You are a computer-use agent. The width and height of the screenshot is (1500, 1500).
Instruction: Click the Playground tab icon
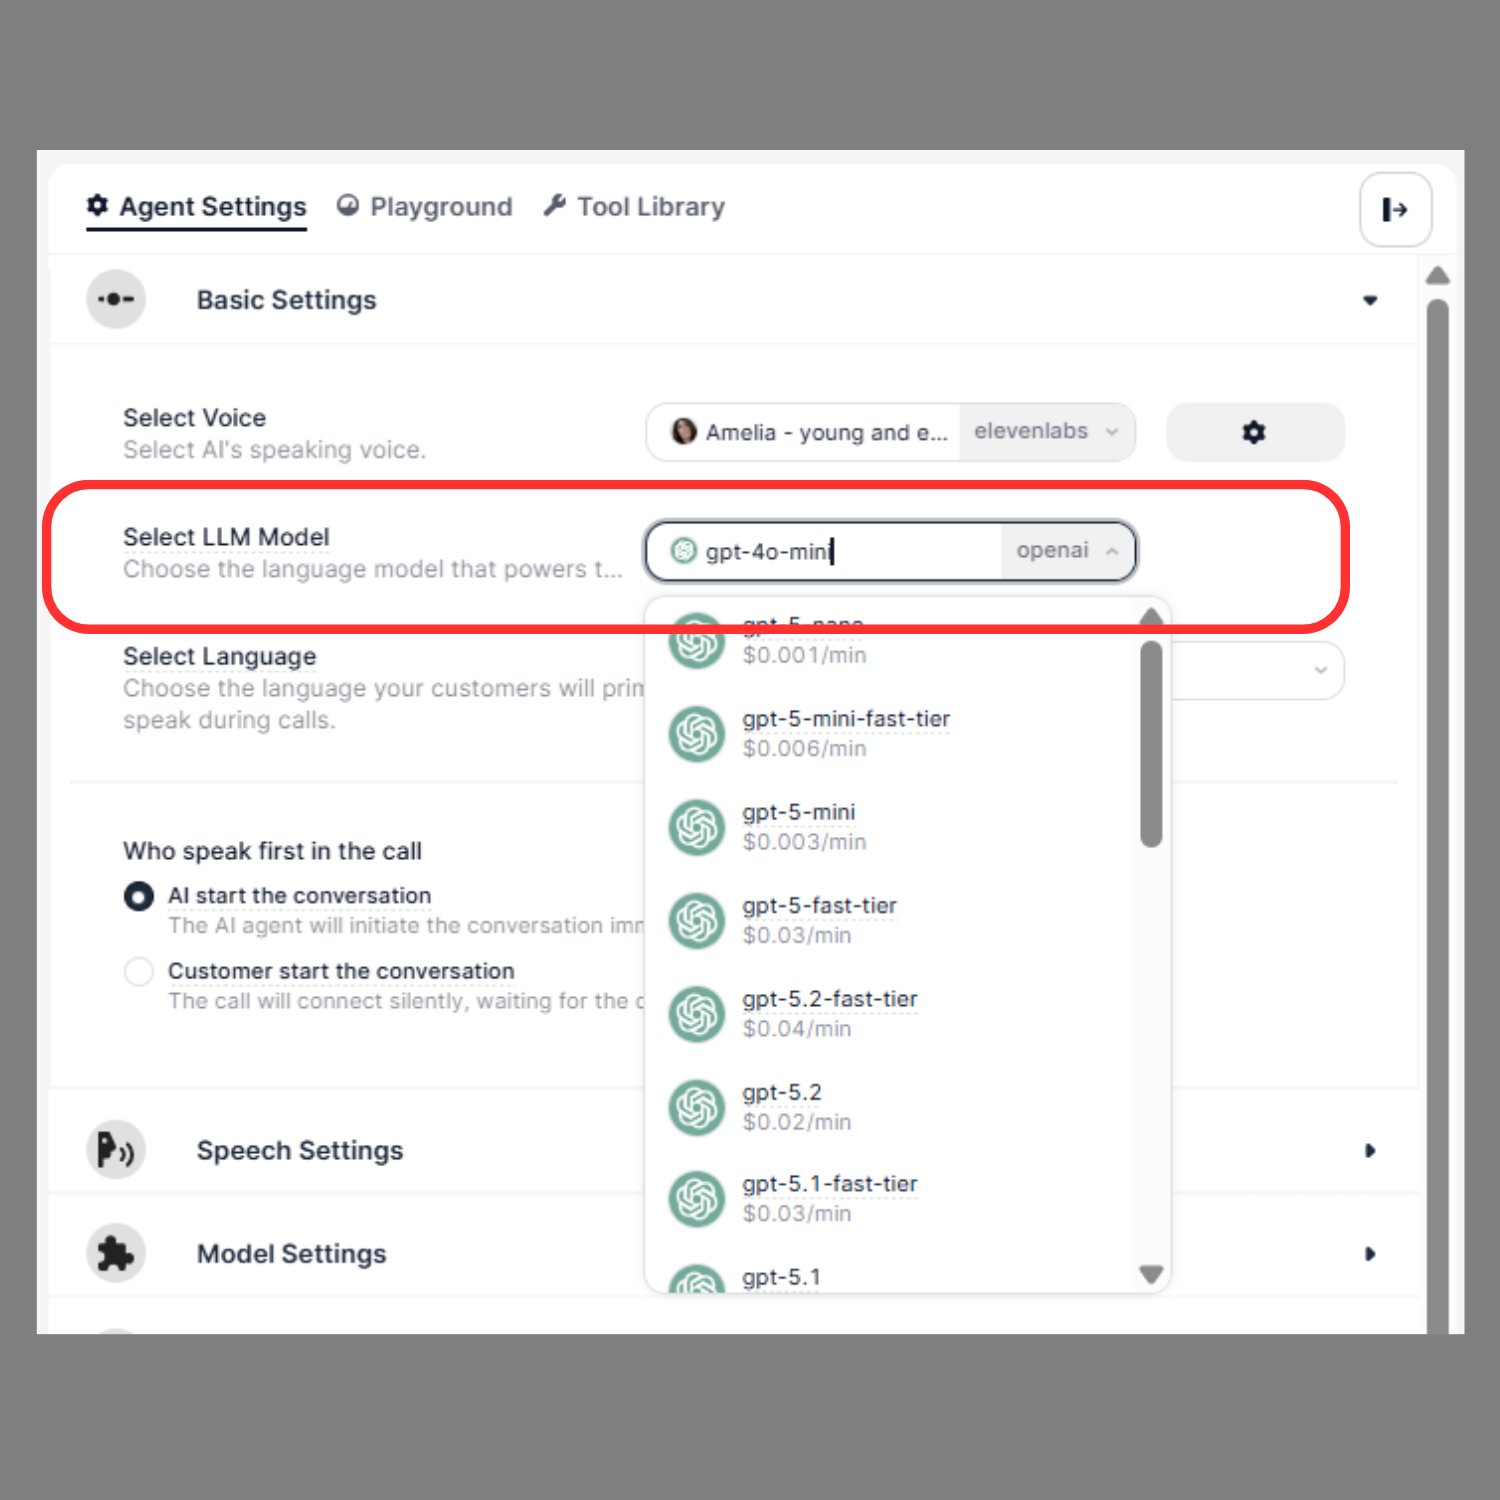click(x=348, y=205)
